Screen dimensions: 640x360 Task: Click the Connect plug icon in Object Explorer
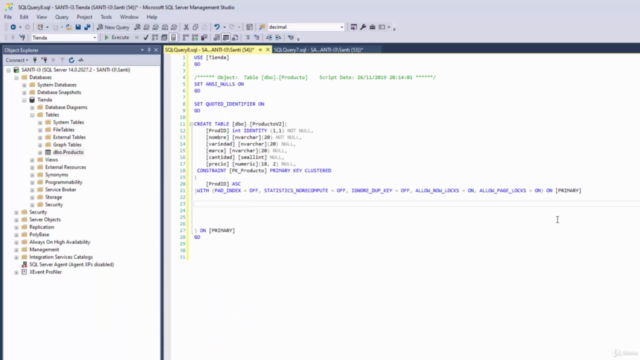[35, 60]
